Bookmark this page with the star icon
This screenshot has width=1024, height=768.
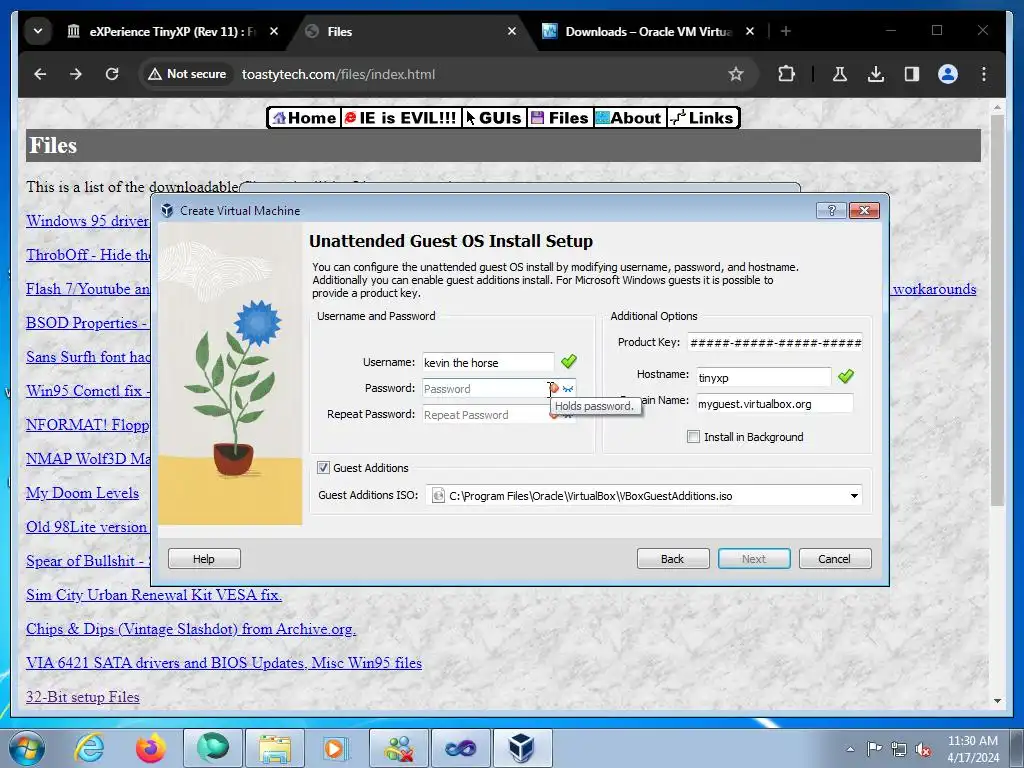point(736,74)
